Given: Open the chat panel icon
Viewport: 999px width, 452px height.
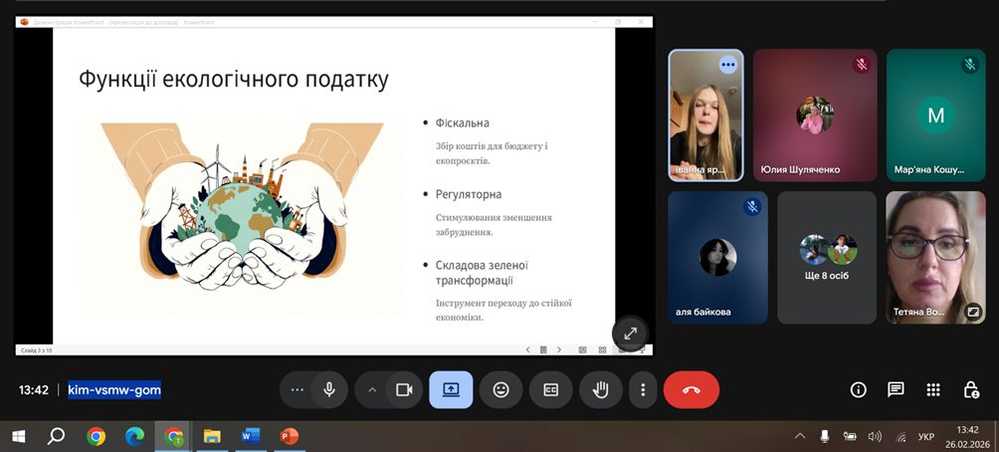Looking at the screenshot, I should tap(895, 390).
